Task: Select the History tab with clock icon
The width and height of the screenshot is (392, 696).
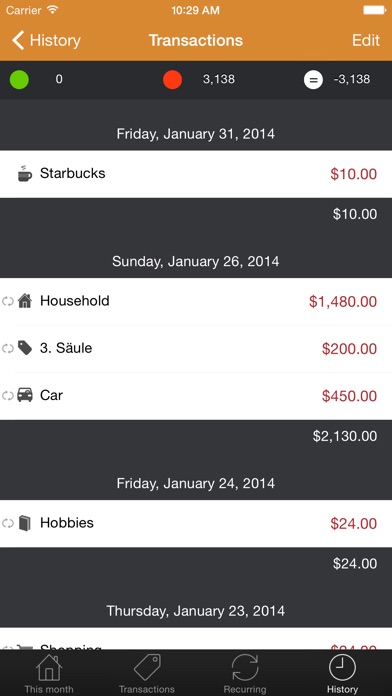Action: point(342,674)
